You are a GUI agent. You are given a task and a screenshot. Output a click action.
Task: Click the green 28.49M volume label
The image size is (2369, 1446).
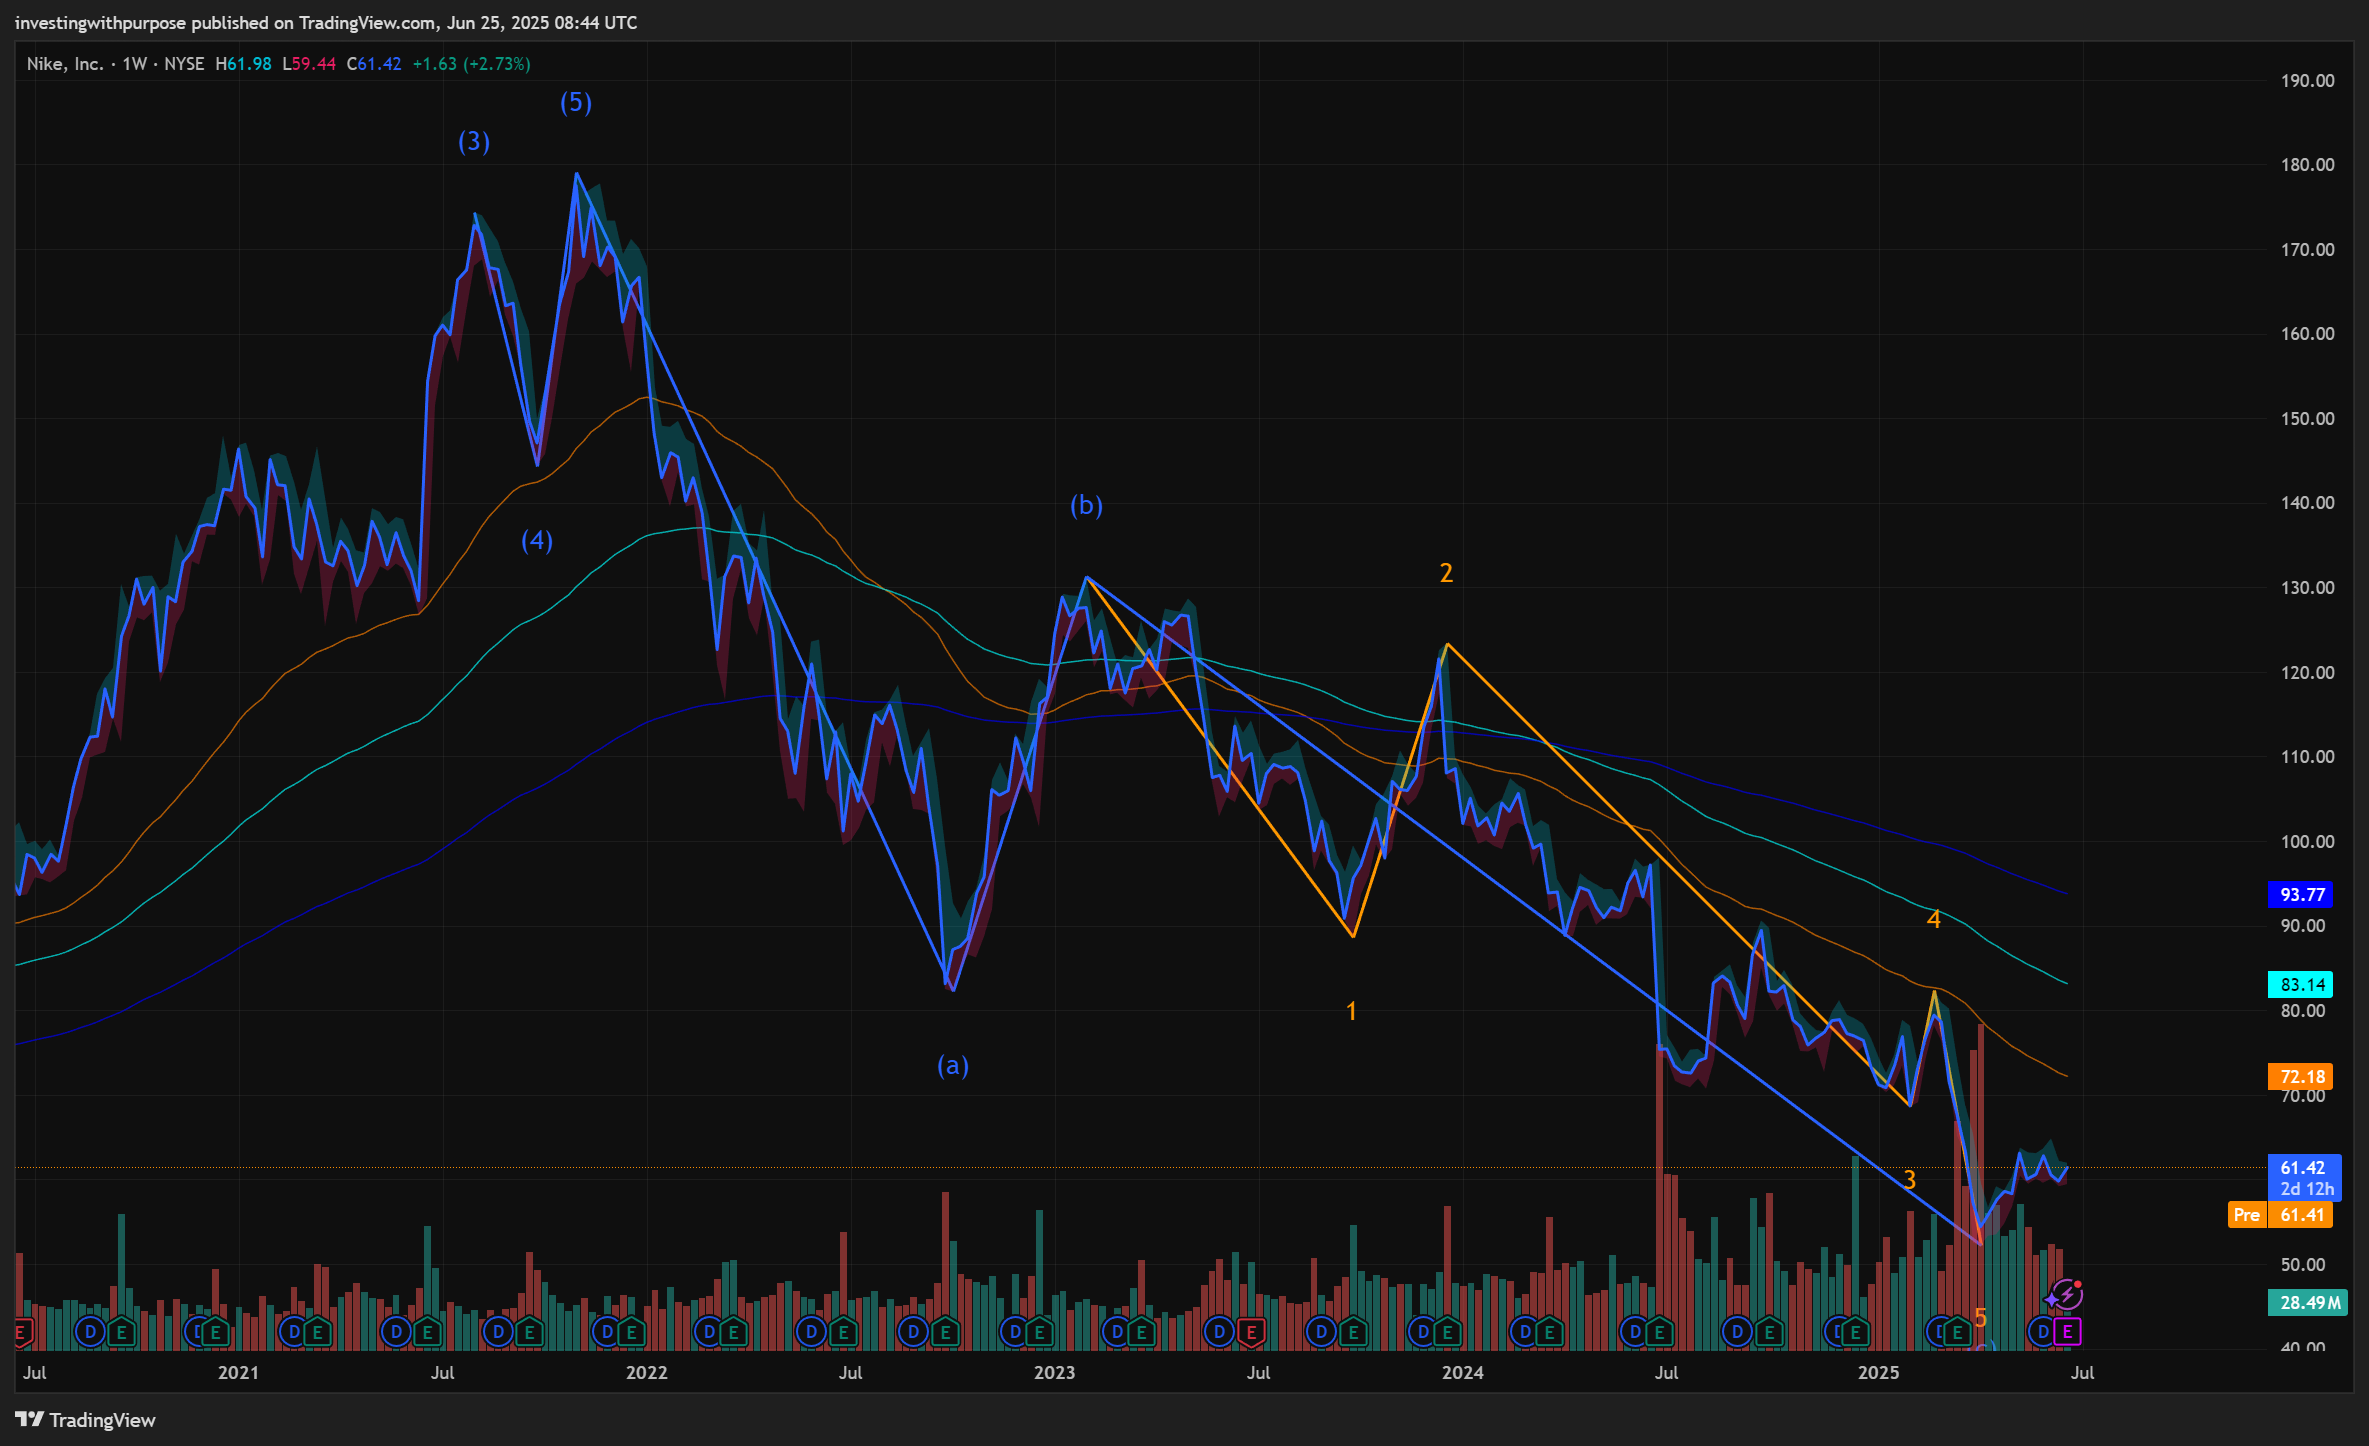point(2308,1302)
